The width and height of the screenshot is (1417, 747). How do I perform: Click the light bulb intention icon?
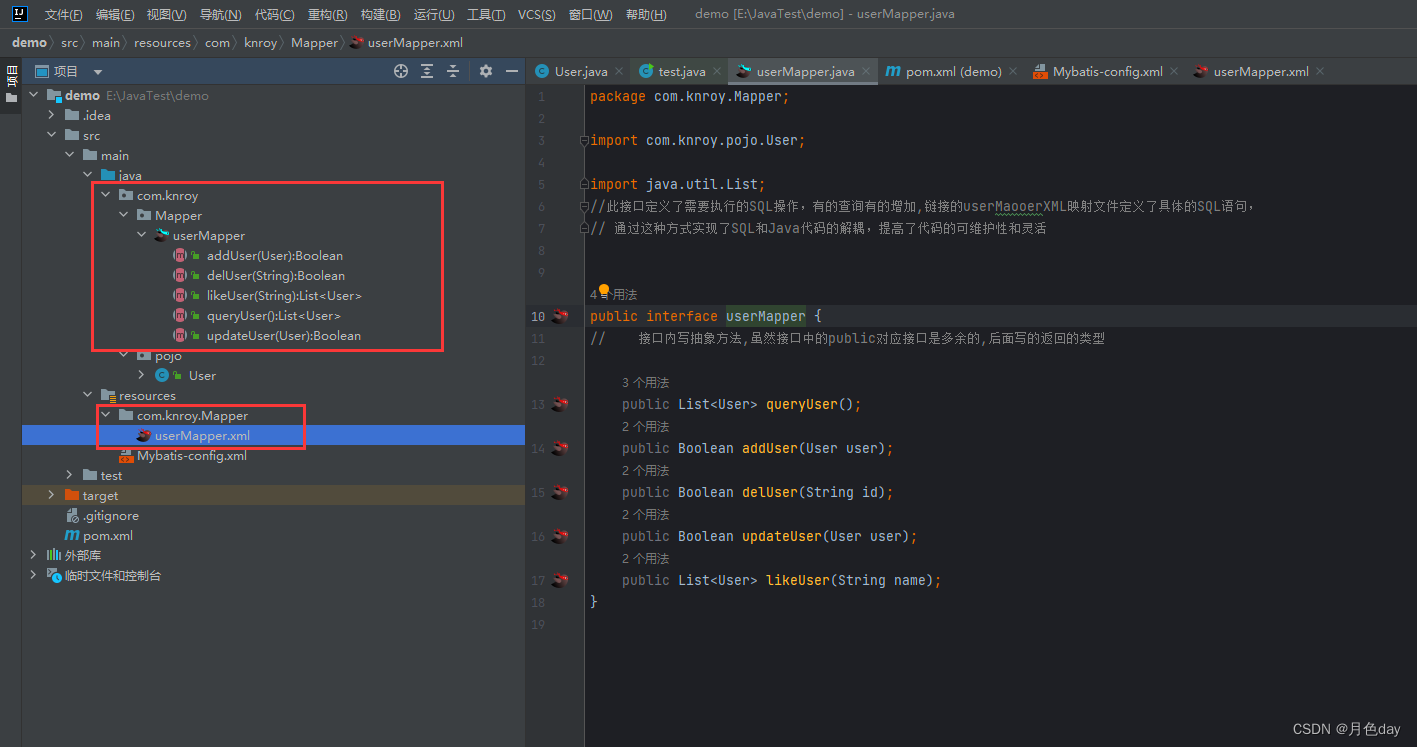(604, 291)
